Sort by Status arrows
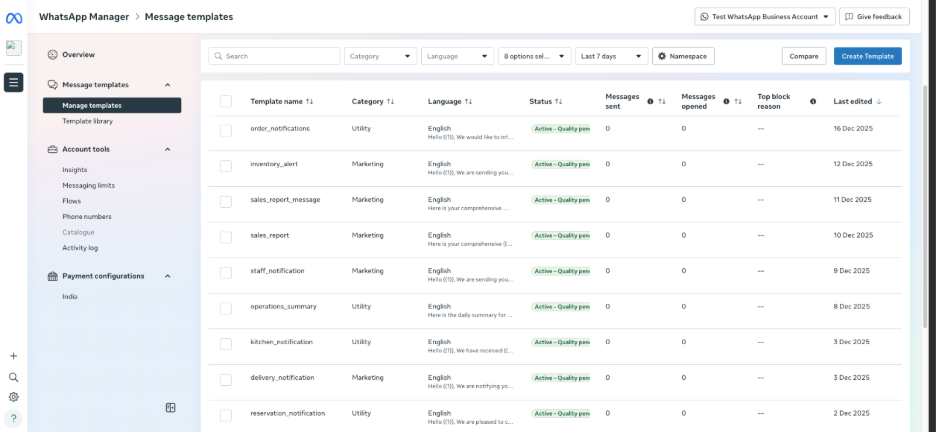 (x=559, y=101)
